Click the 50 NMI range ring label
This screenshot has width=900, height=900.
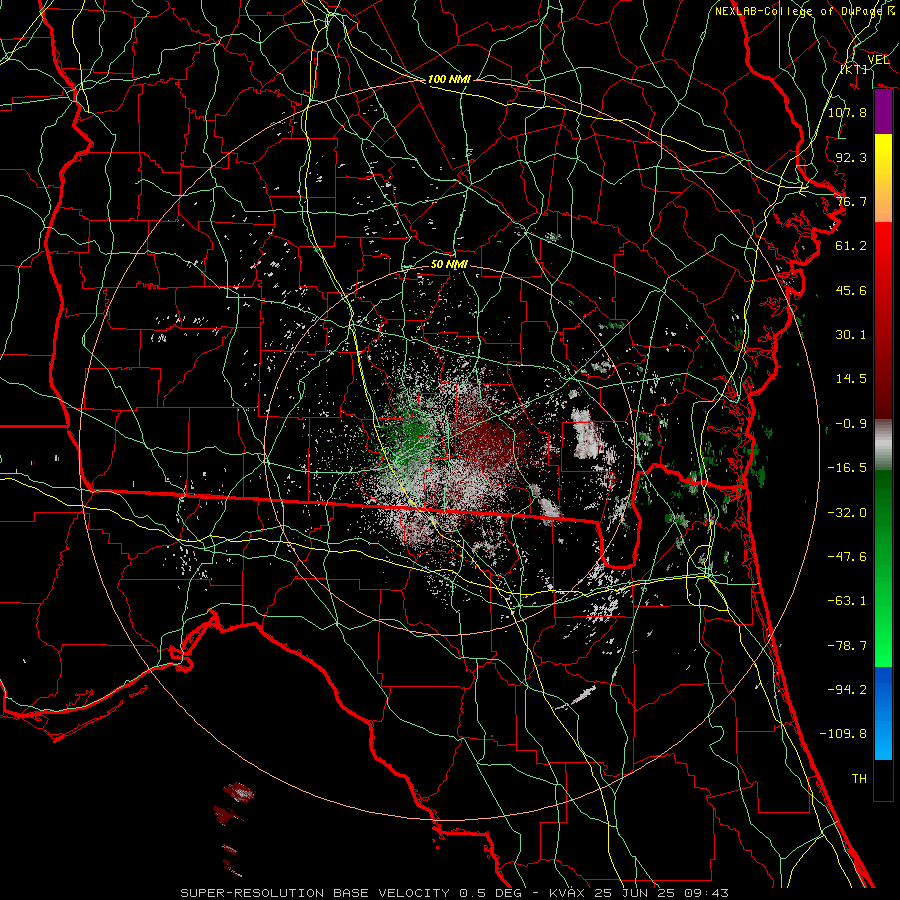pos(449,265)
